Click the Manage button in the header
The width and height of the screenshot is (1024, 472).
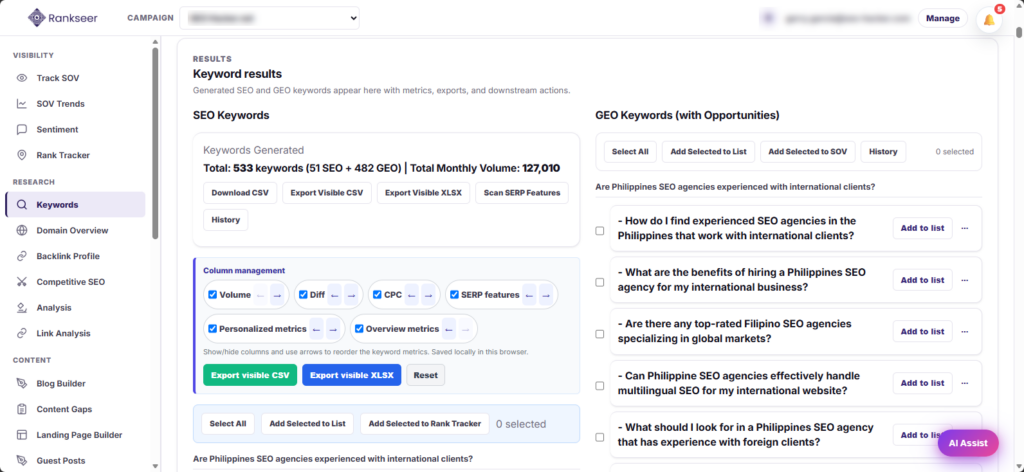[x=943, y=18]
